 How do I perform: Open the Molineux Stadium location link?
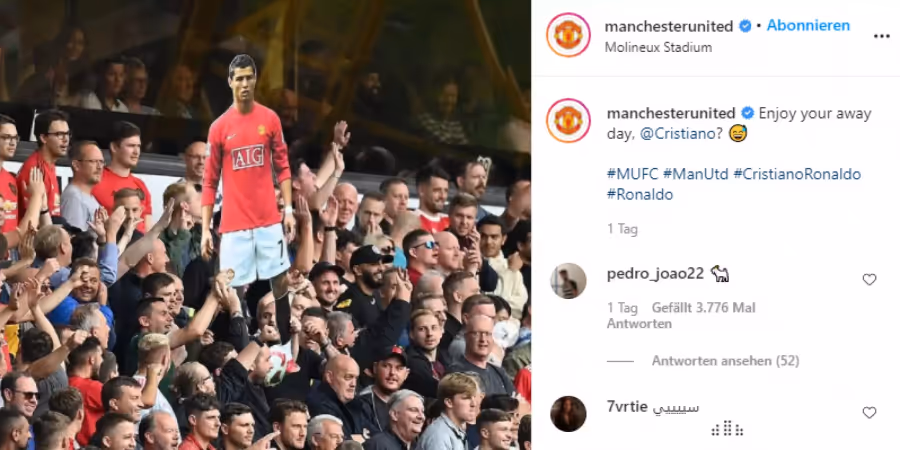pos(658,48)
